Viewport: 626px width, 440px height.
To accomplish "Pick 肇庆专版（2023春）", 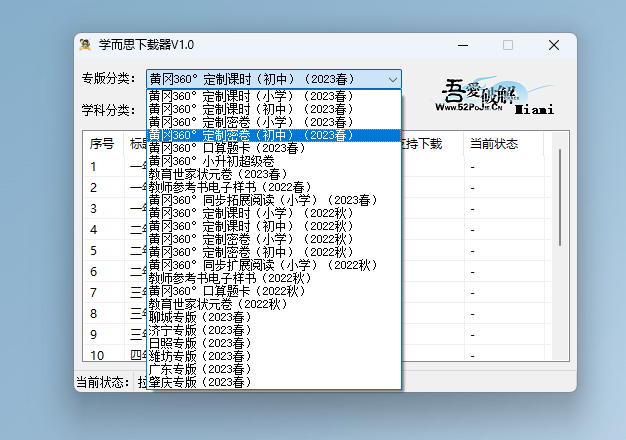I will point(274,382).
